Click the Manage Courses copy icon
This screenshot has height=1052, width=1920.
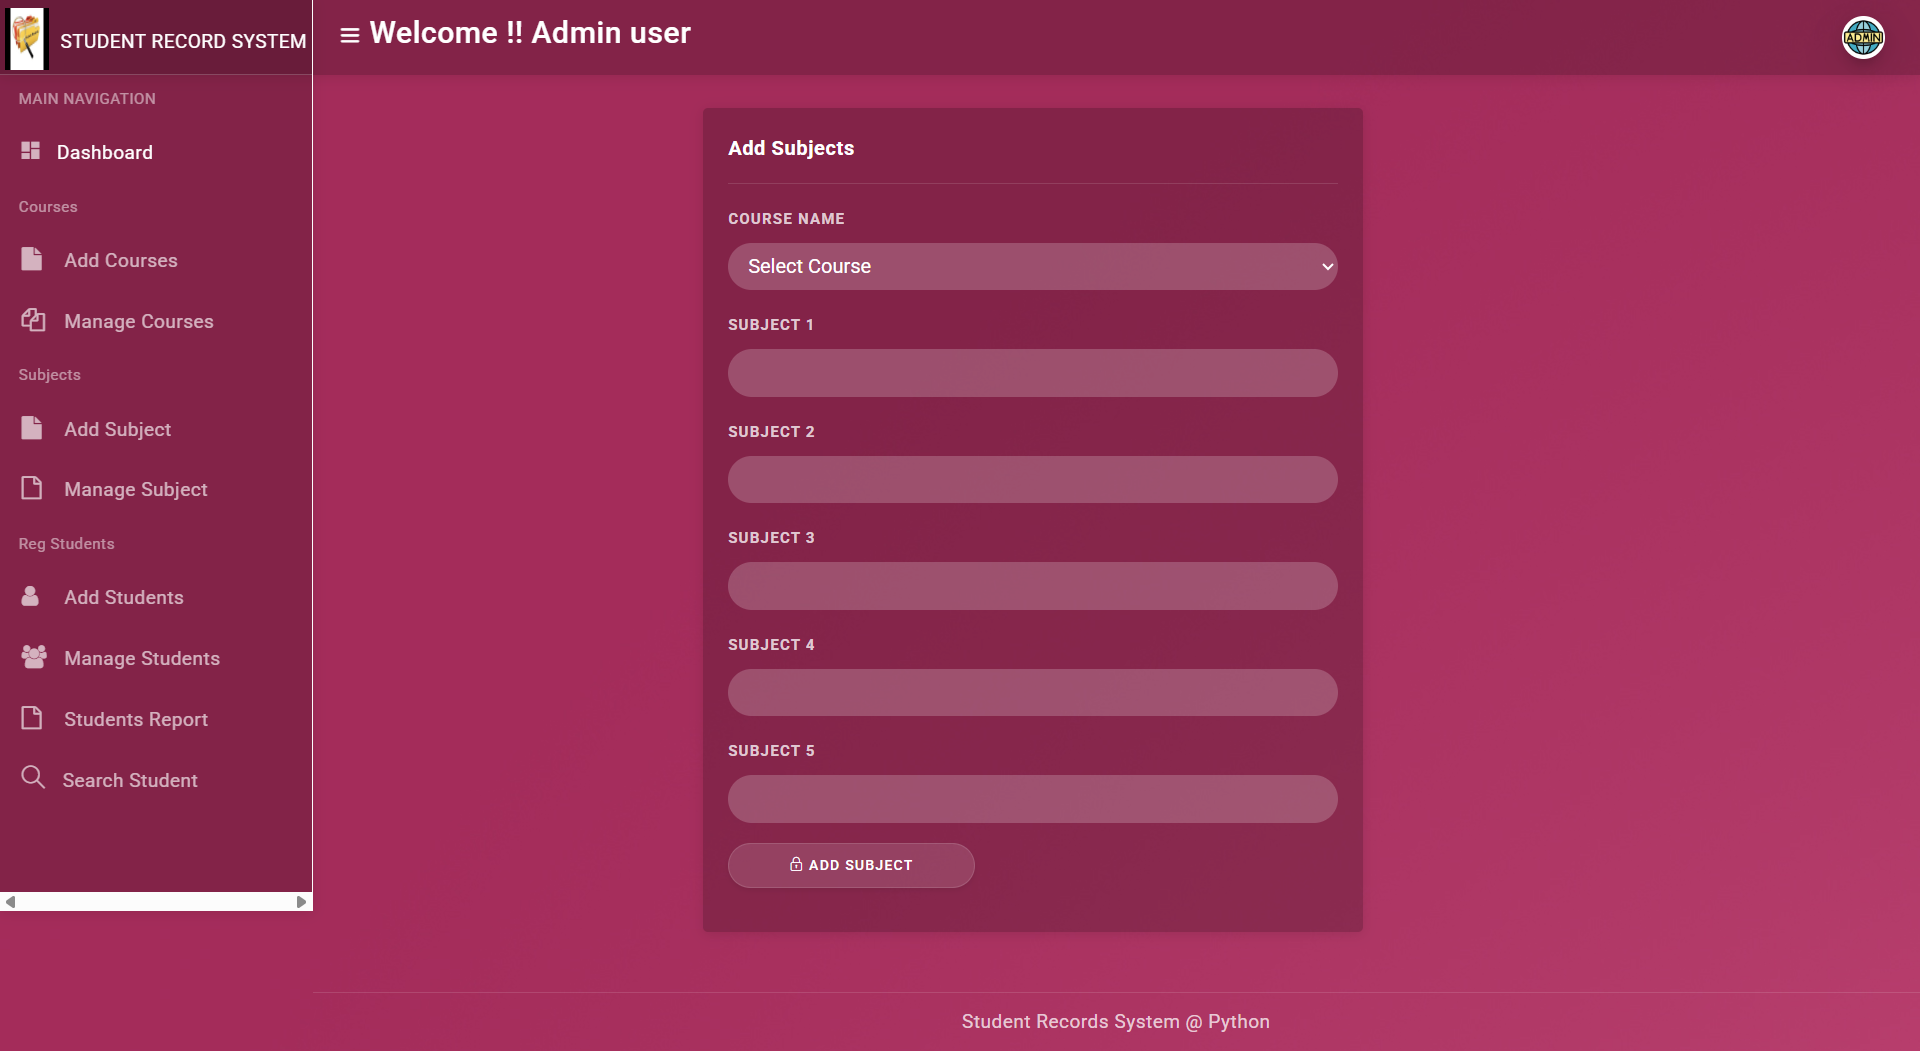coord(33,320)
